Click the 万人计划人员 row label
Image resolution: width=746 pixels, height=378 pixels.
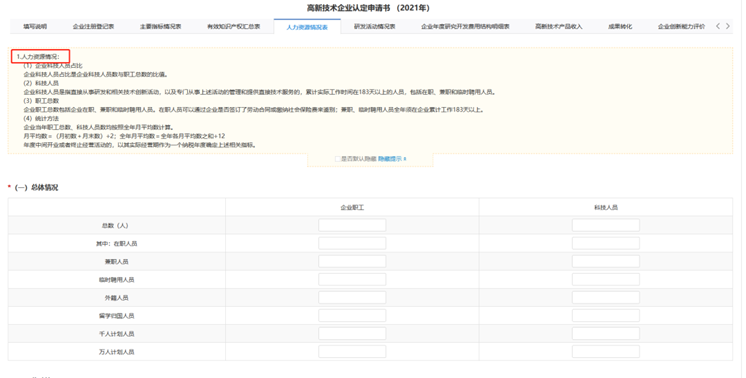point(116,352)
